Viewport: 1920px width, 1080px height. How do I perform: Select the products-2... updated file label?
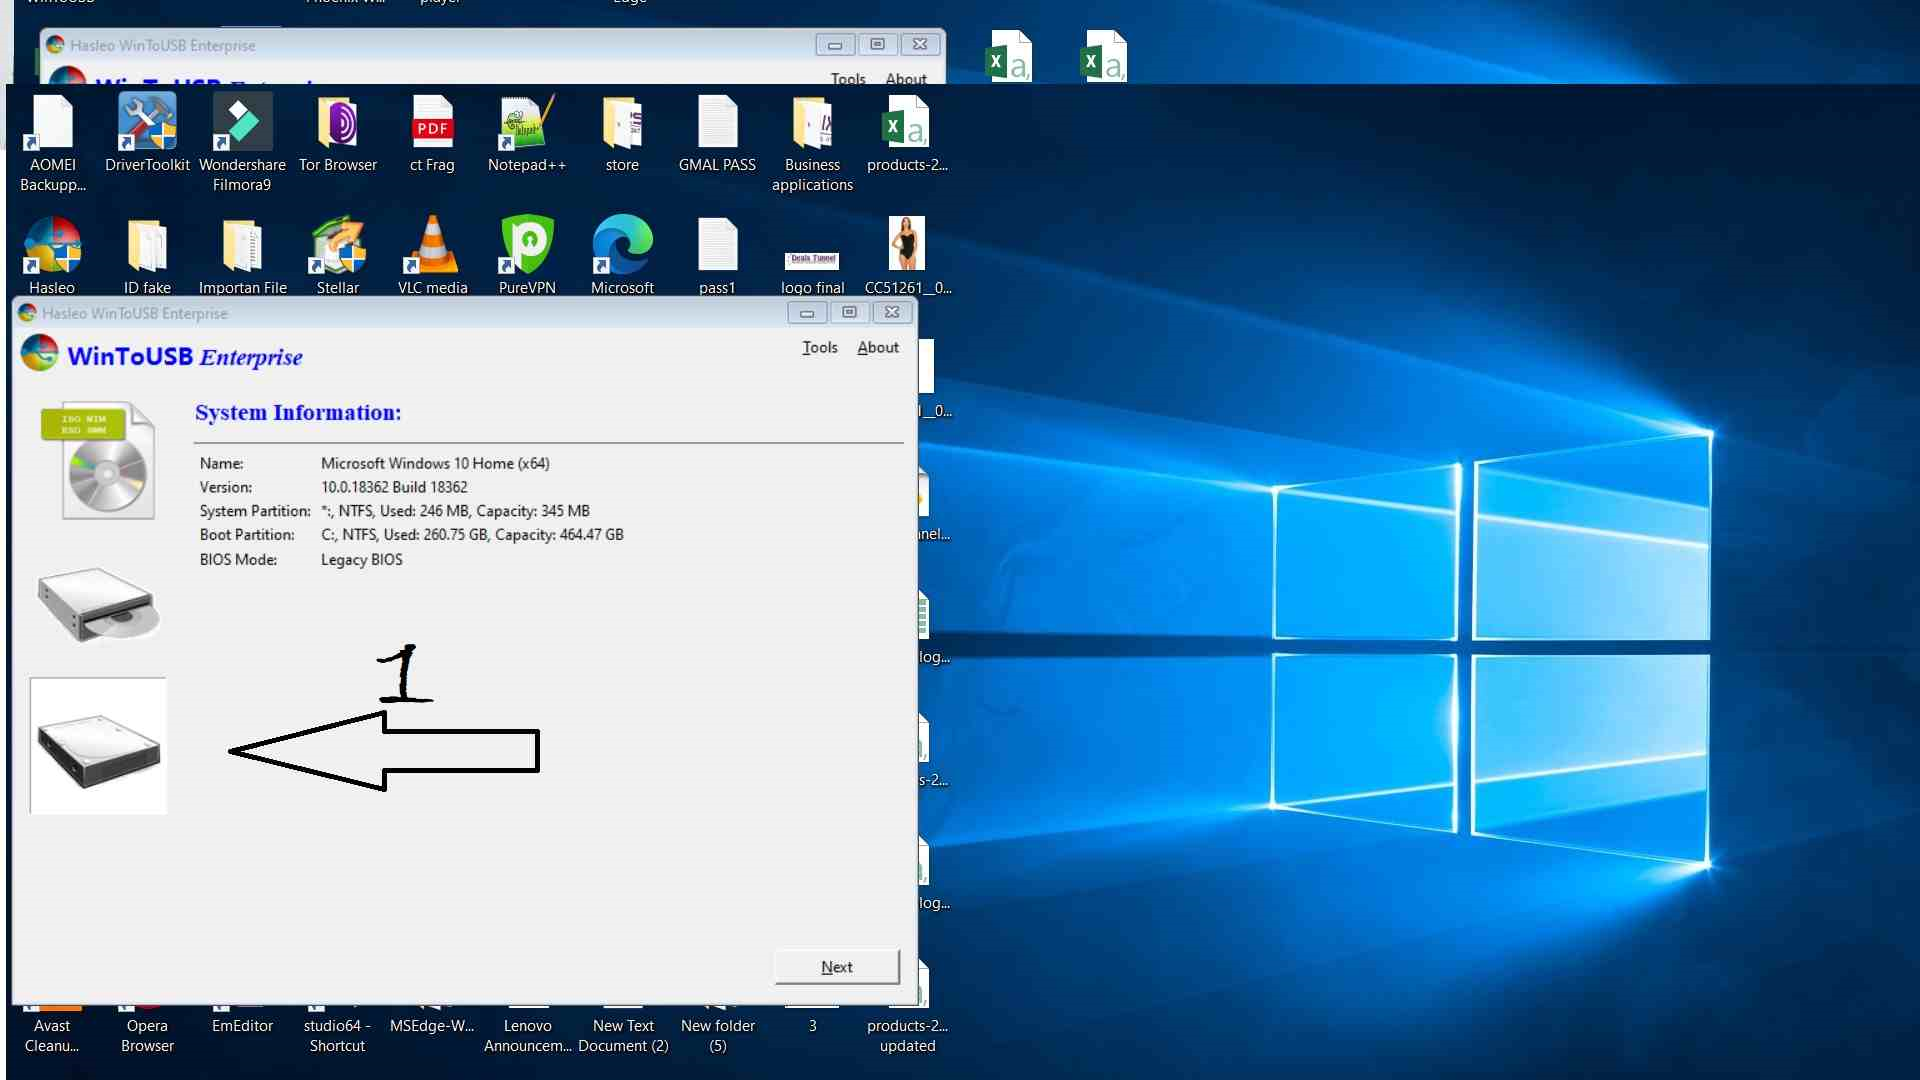(x=907, y=1036)
